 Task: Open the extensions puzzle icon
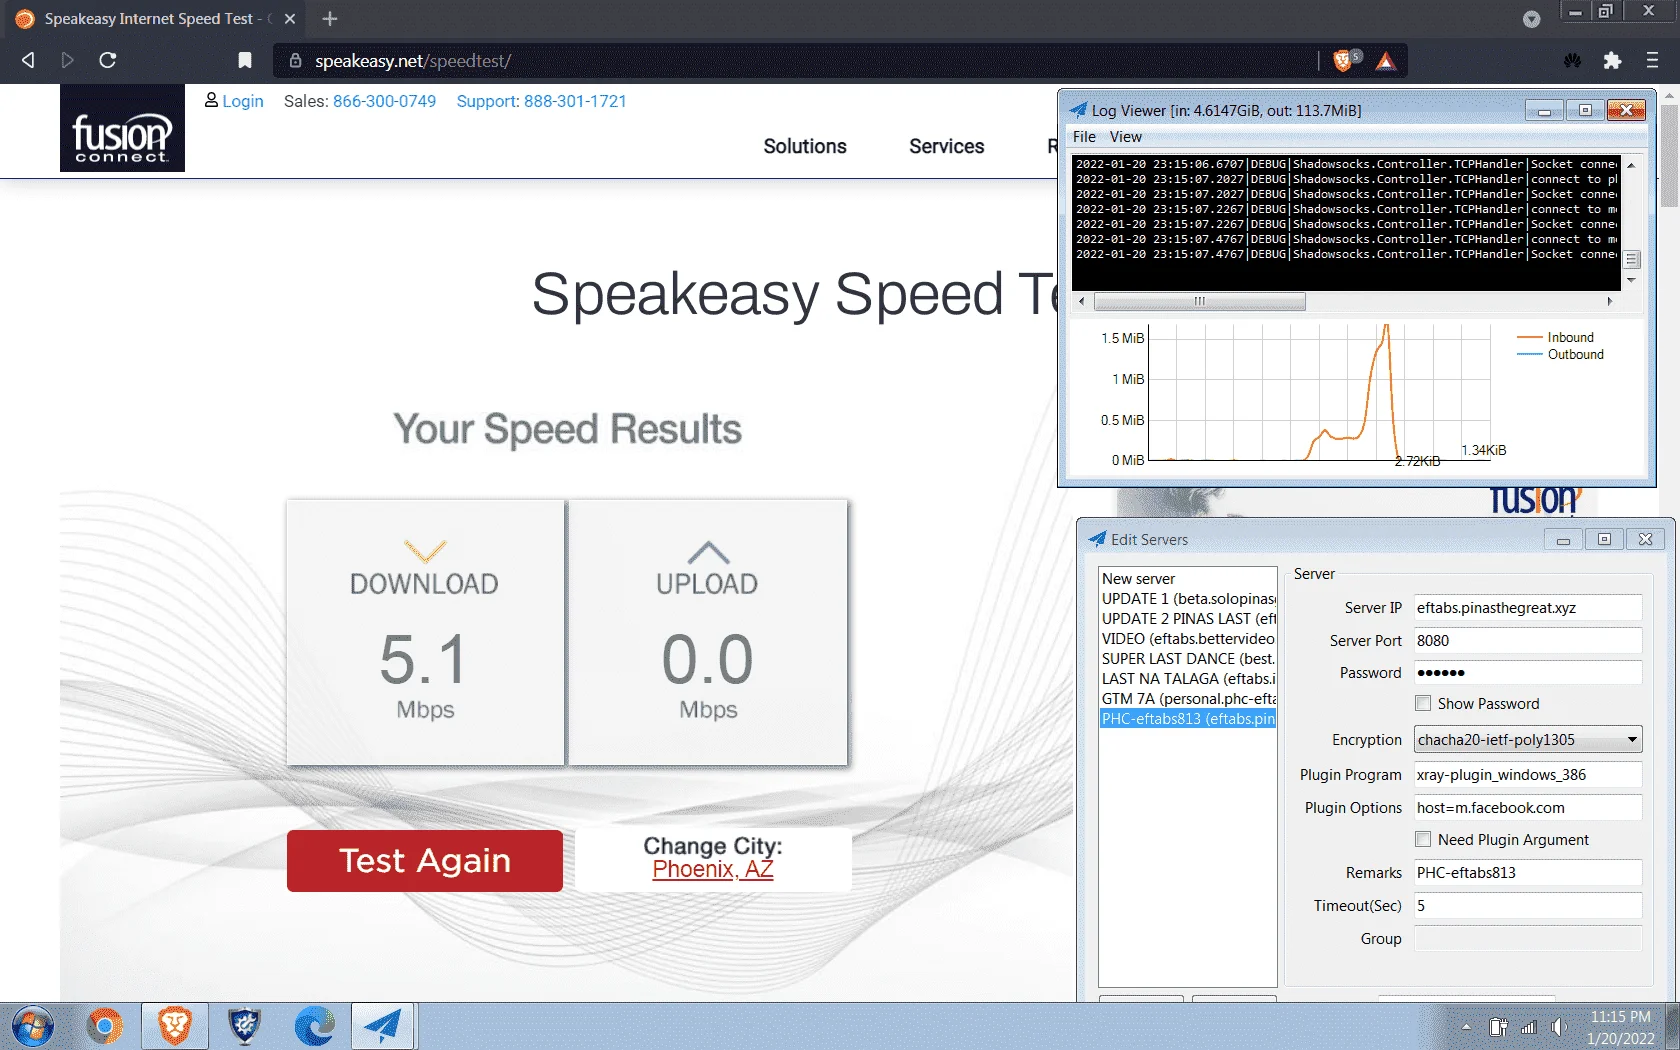pyautogui.click(x=1612, y=61)
